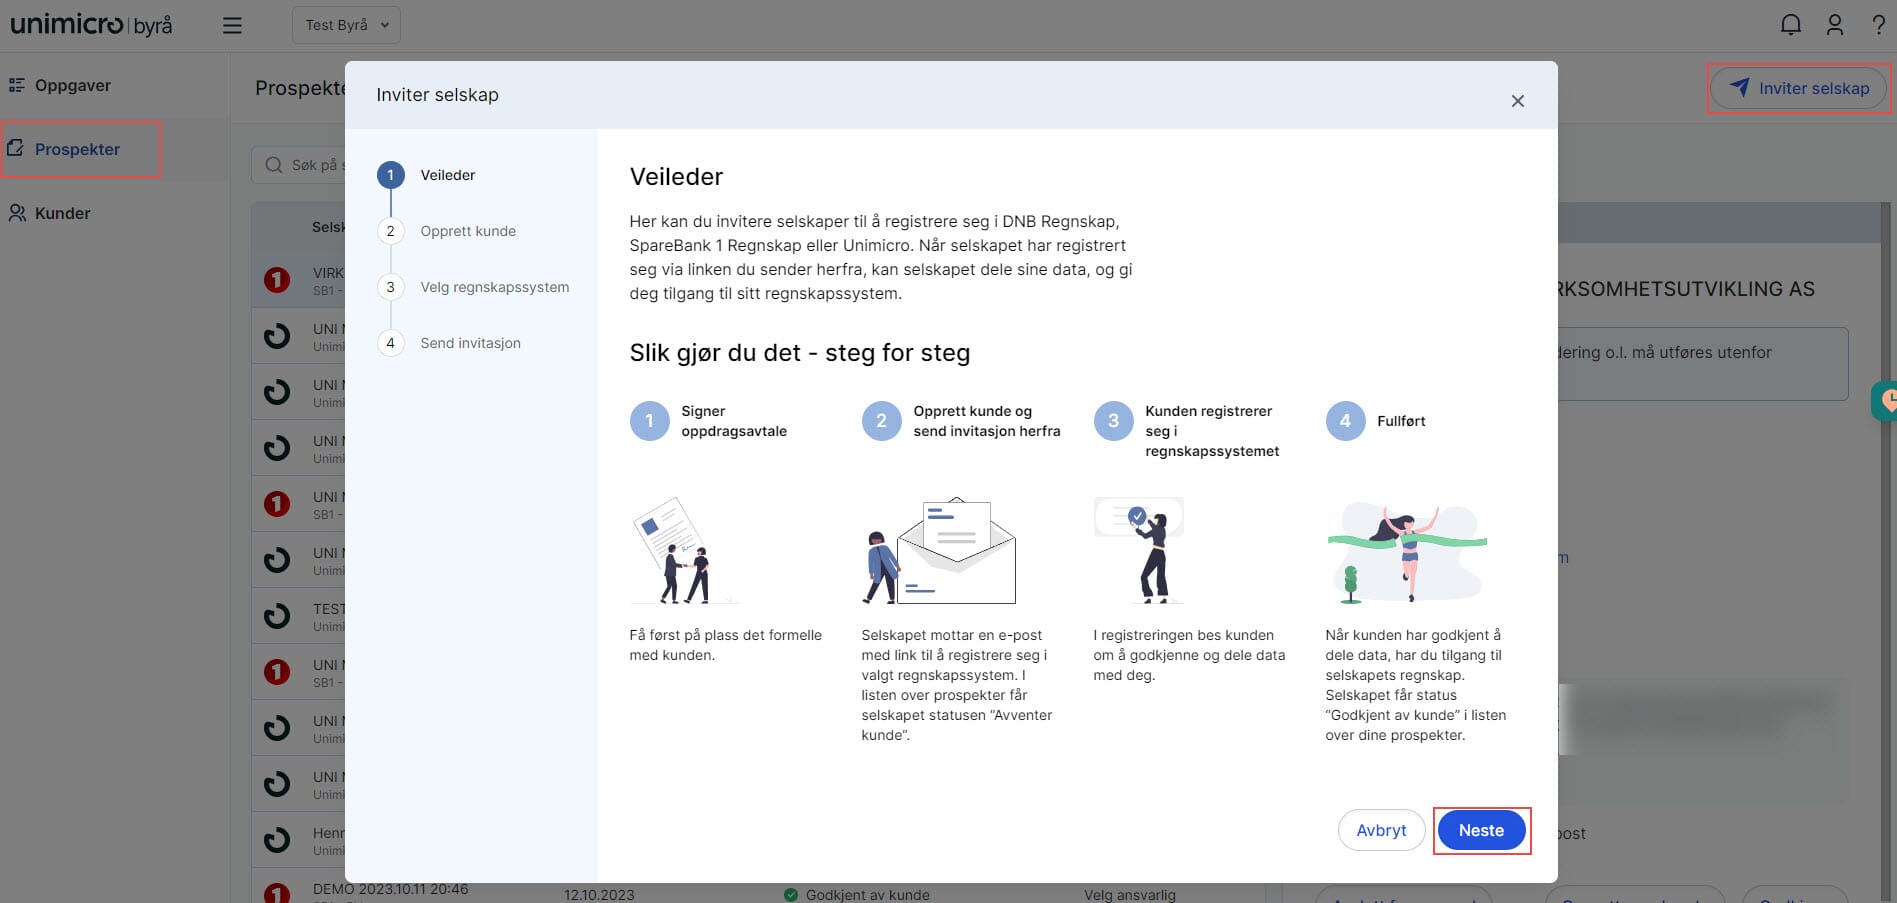The width and height of the screenshot is (1897, 903).
Task: Select Prospekter in the sidebar
Action: click(77, 148)
